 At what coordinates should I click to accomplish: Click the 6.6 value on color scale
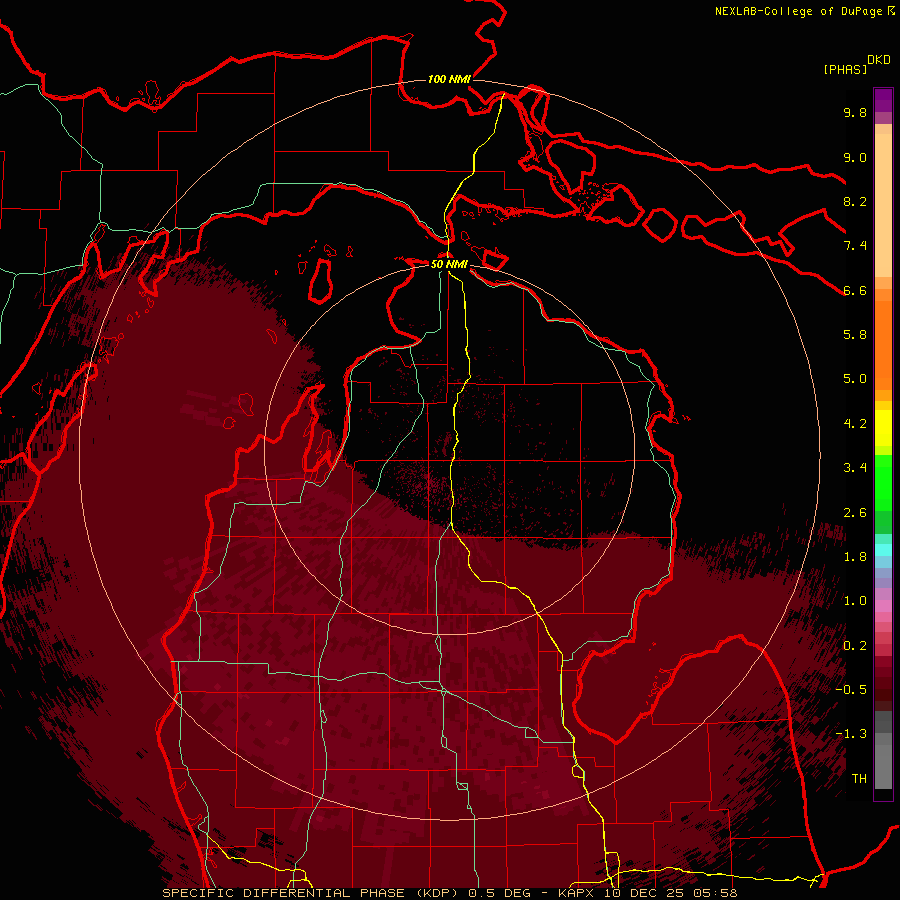855,290
